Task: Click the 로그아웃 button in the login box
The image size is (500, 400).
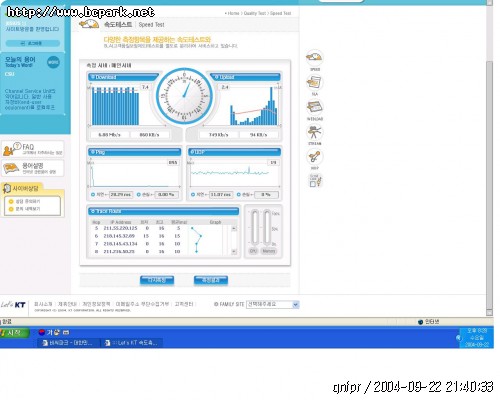Action: [33, 43]
